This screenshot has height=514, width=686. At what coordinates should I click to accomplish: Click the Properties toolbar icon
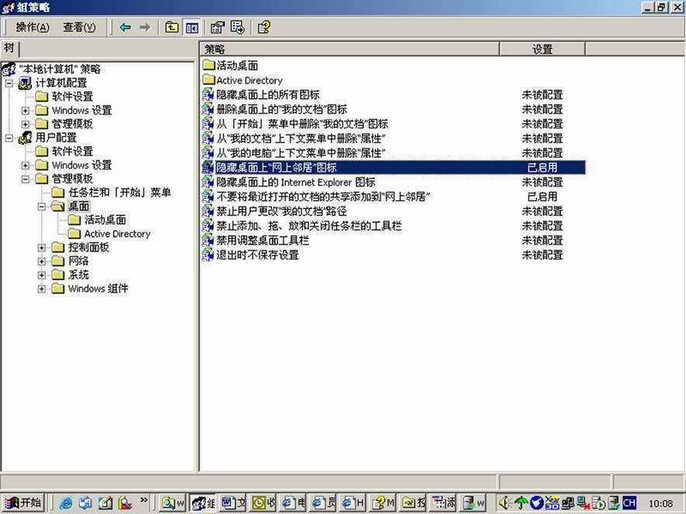coord(217,27)
